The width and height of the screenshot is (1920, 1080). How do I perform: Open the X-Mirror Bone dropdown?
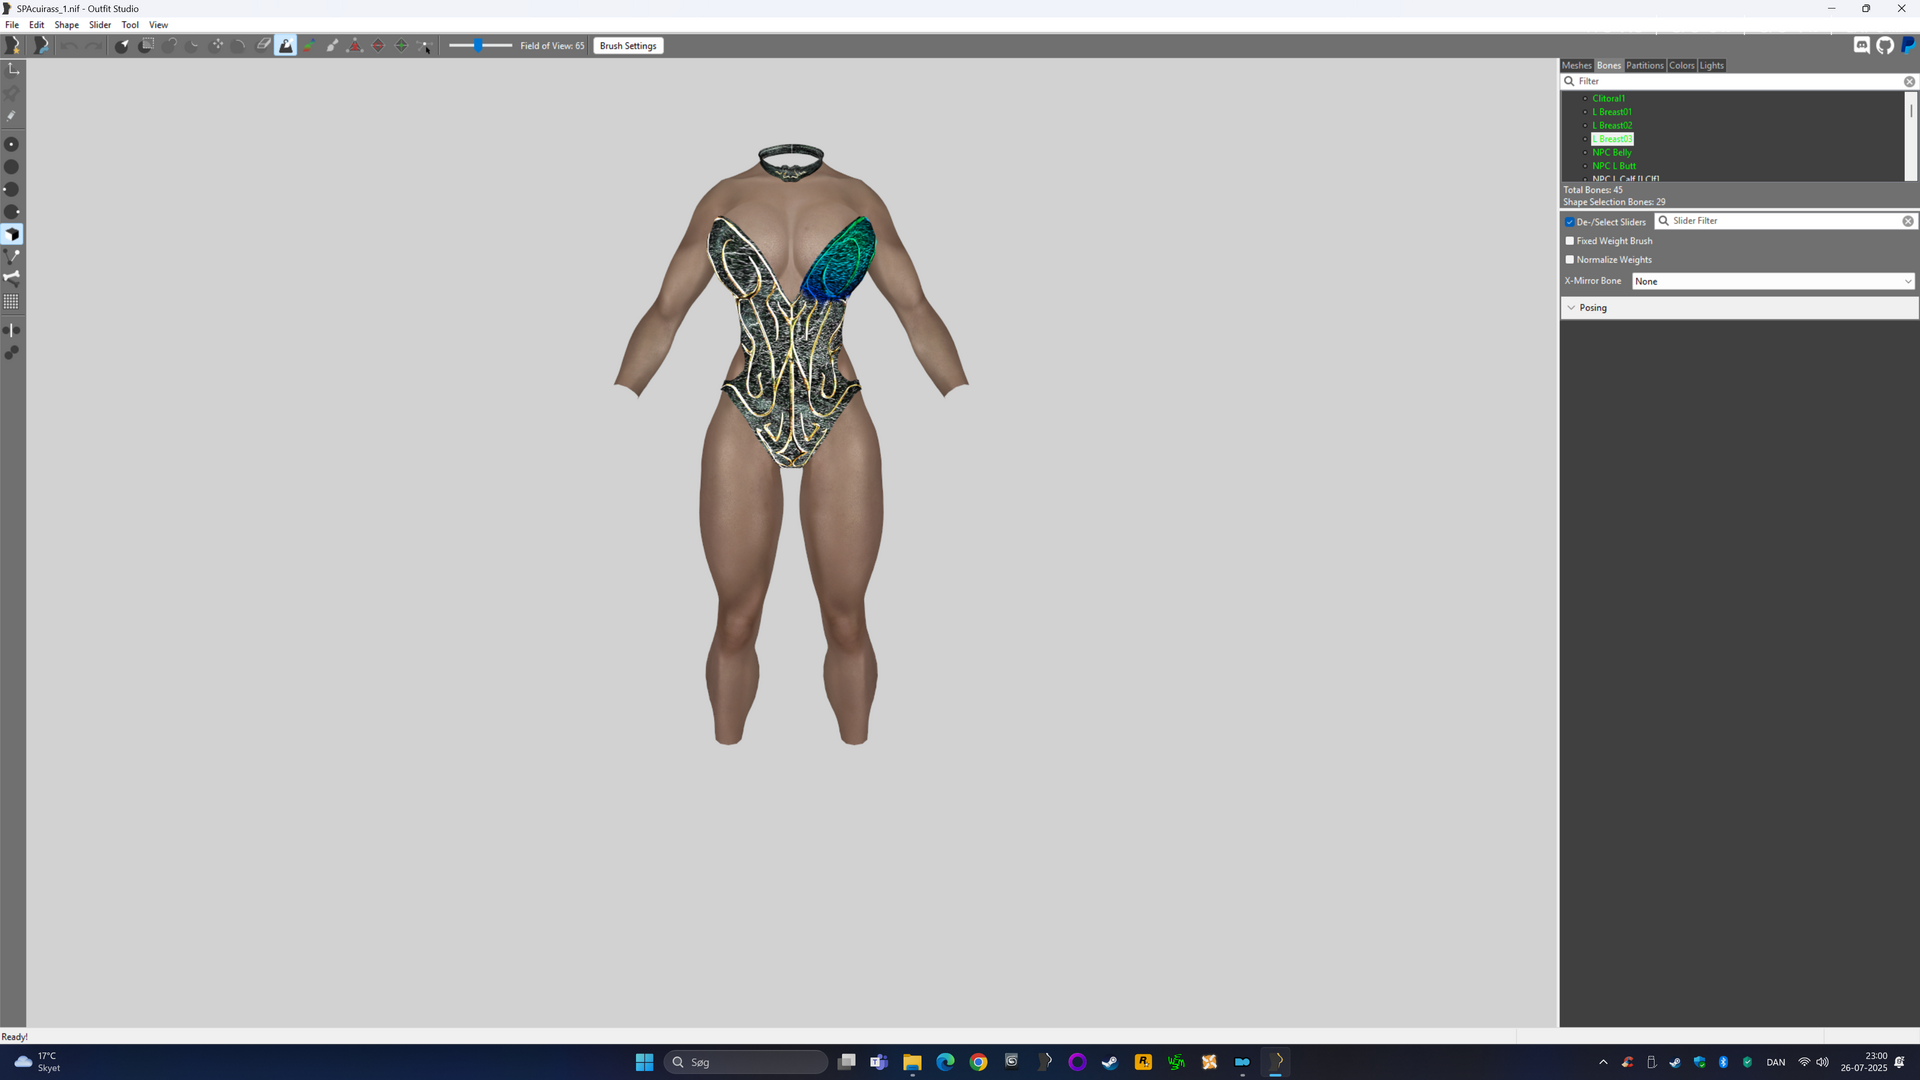pos(1773,282)
